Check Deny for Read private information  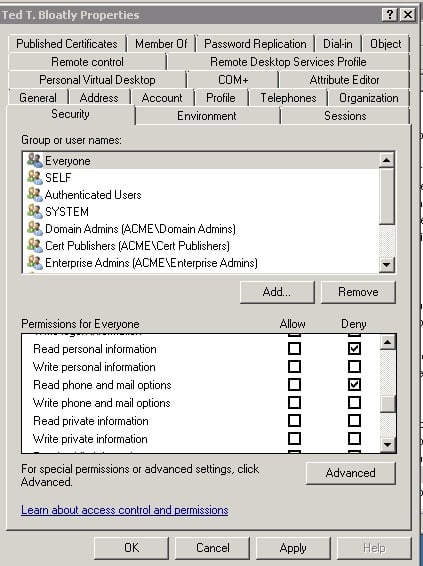354,421
